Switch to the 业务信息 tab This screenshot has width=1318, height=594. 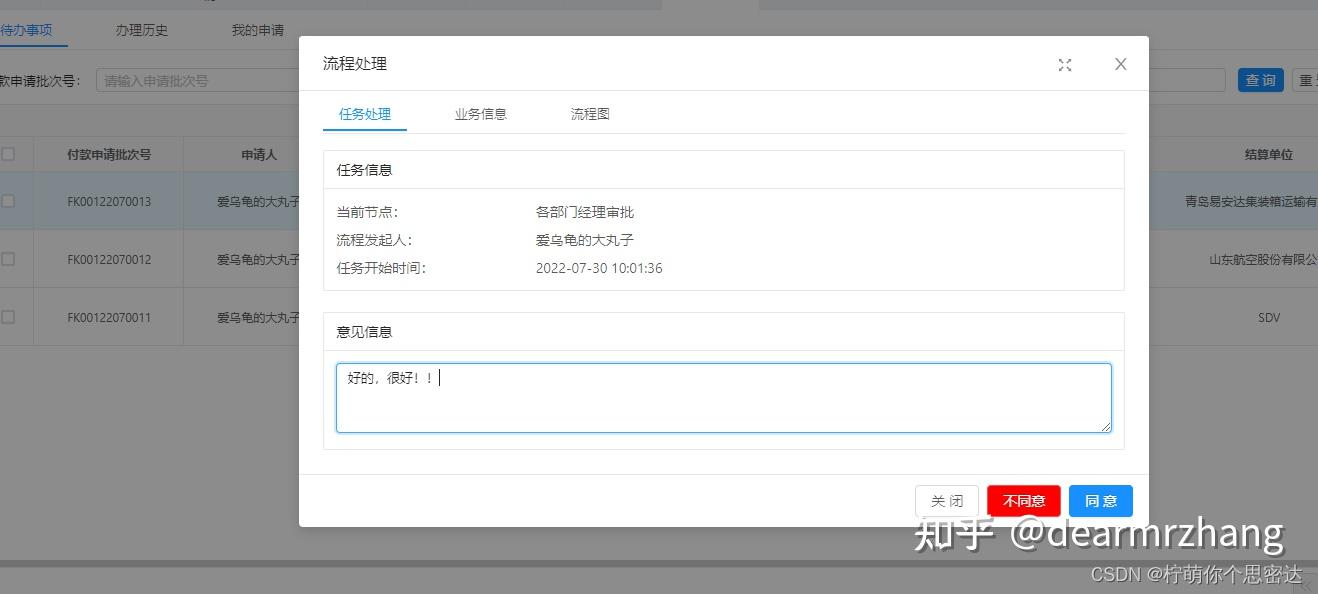(480, 114)
